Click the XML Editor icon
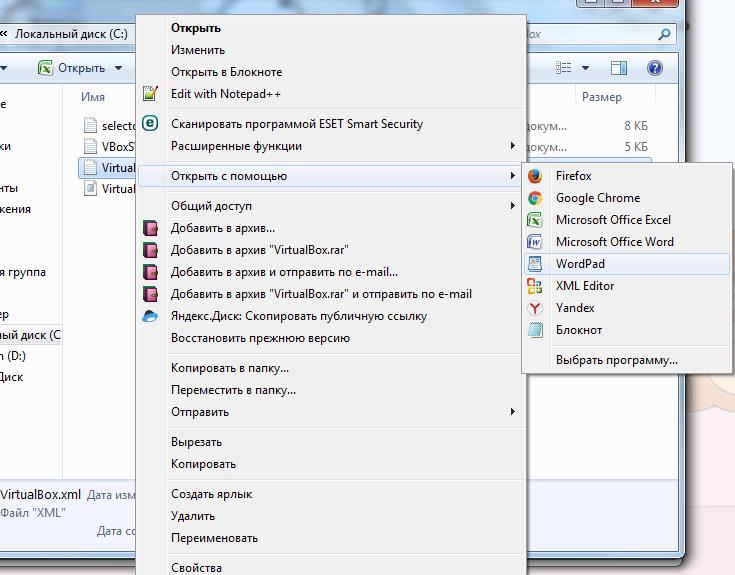Viewport: 735px width, 575px height. [535, 286]
